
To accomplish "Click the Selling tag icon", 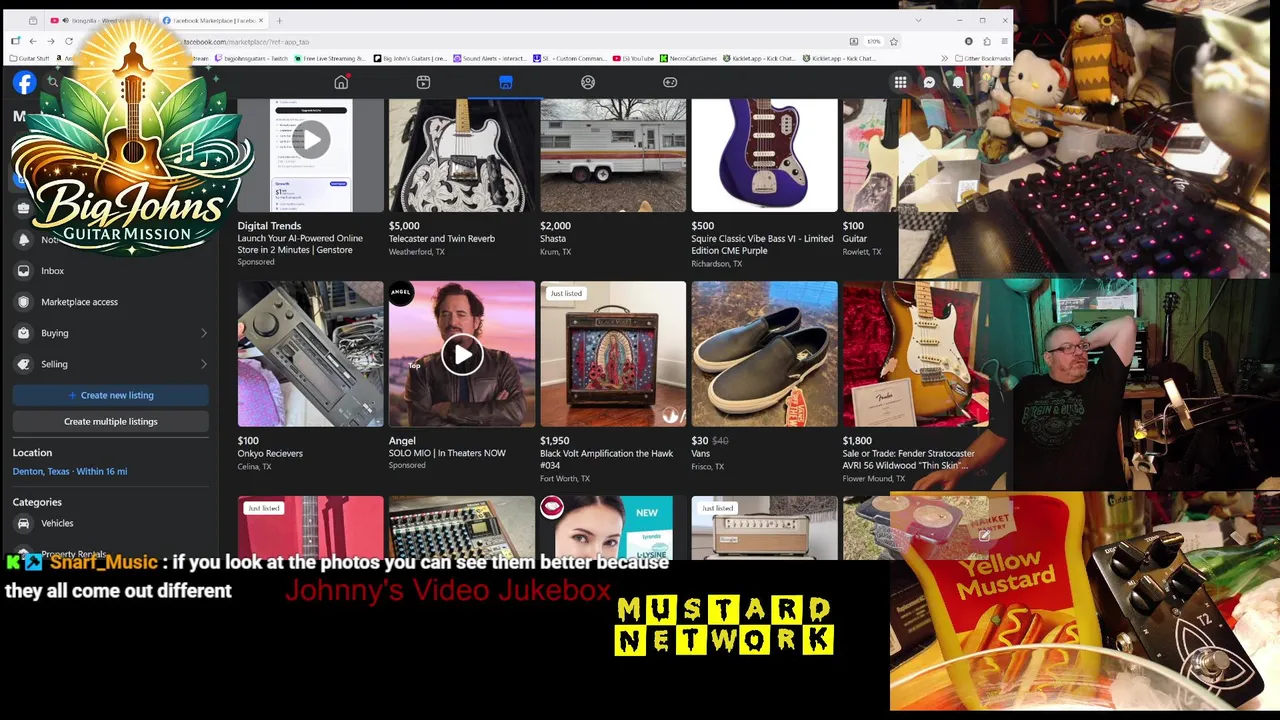I will click(24, 364).
